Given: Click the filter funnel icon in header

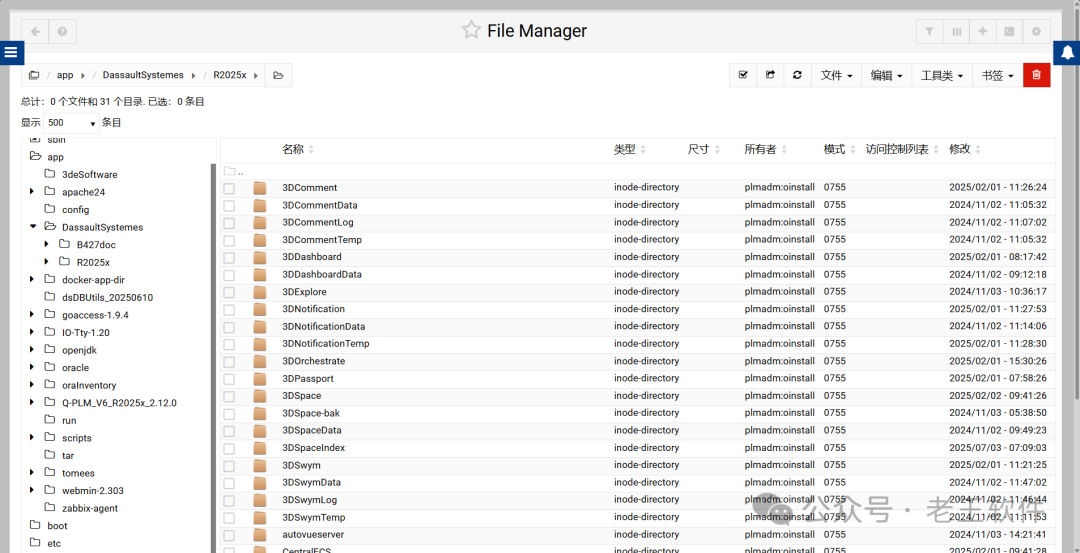Looking at the screenshot, I should coord(930,32).
